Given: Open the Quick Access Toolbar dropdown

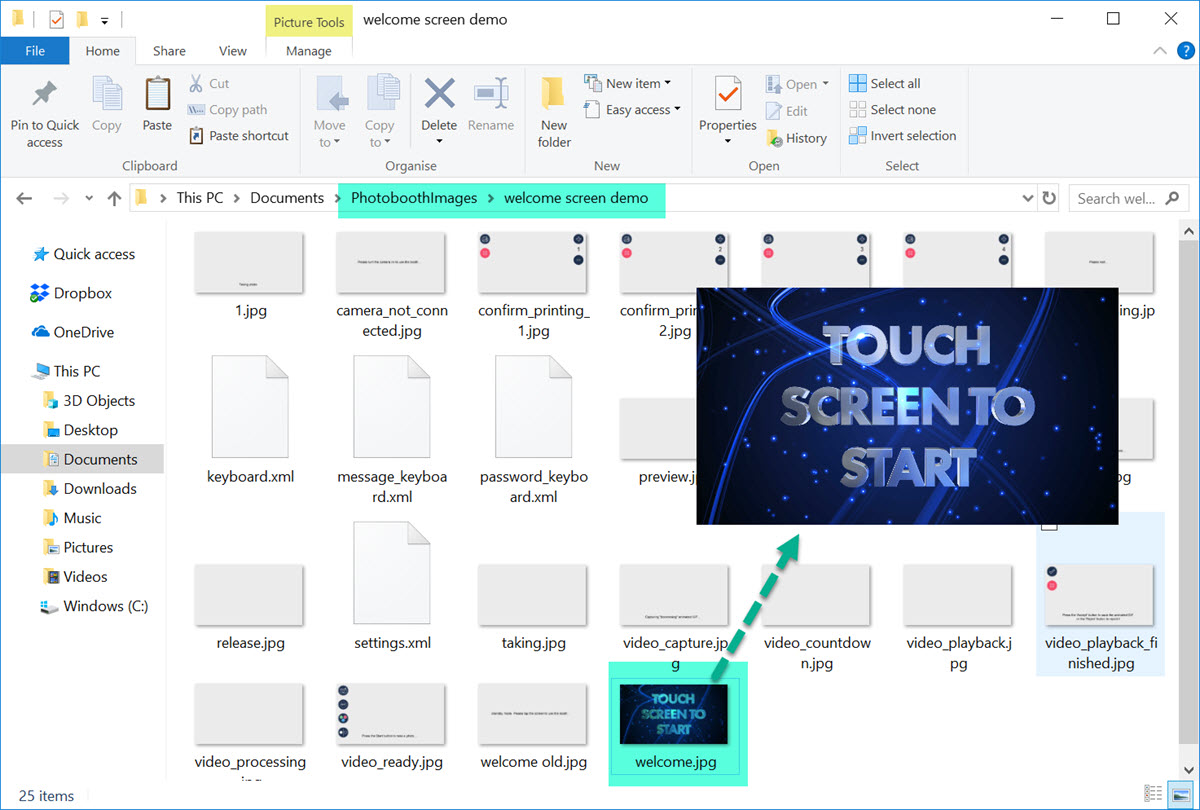Looking at the screenshot, I should click(x=104, y=20).
